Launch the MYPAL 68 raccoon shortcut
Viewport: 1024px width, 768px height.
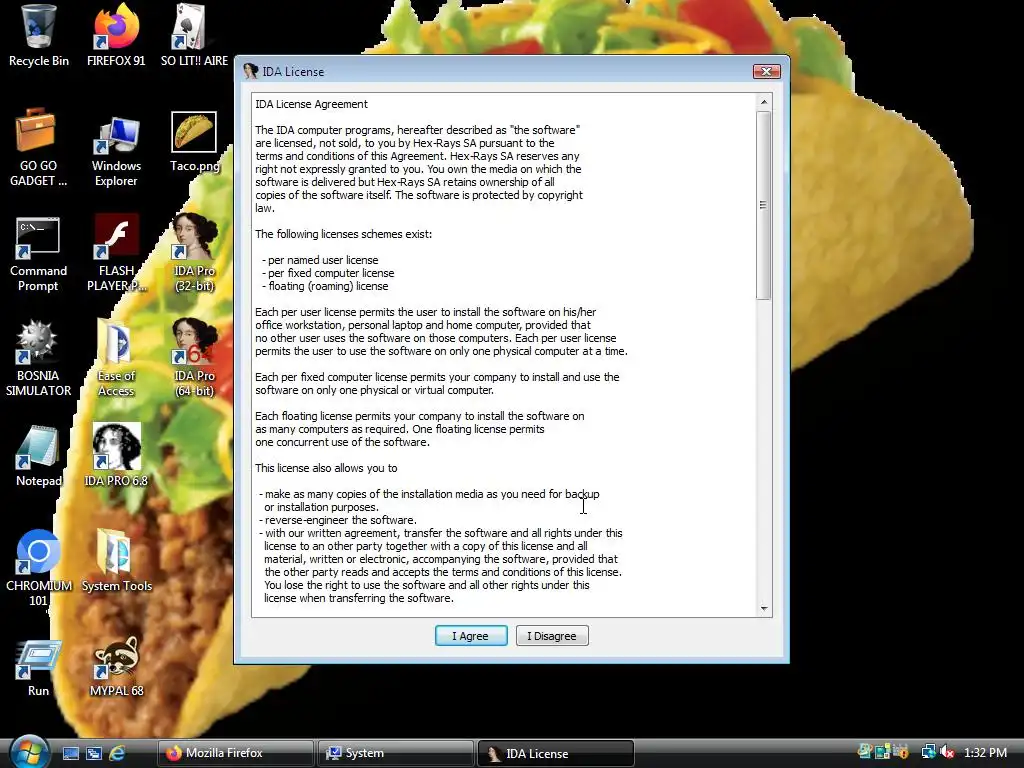pyautogui.click(x=116, y=667)
